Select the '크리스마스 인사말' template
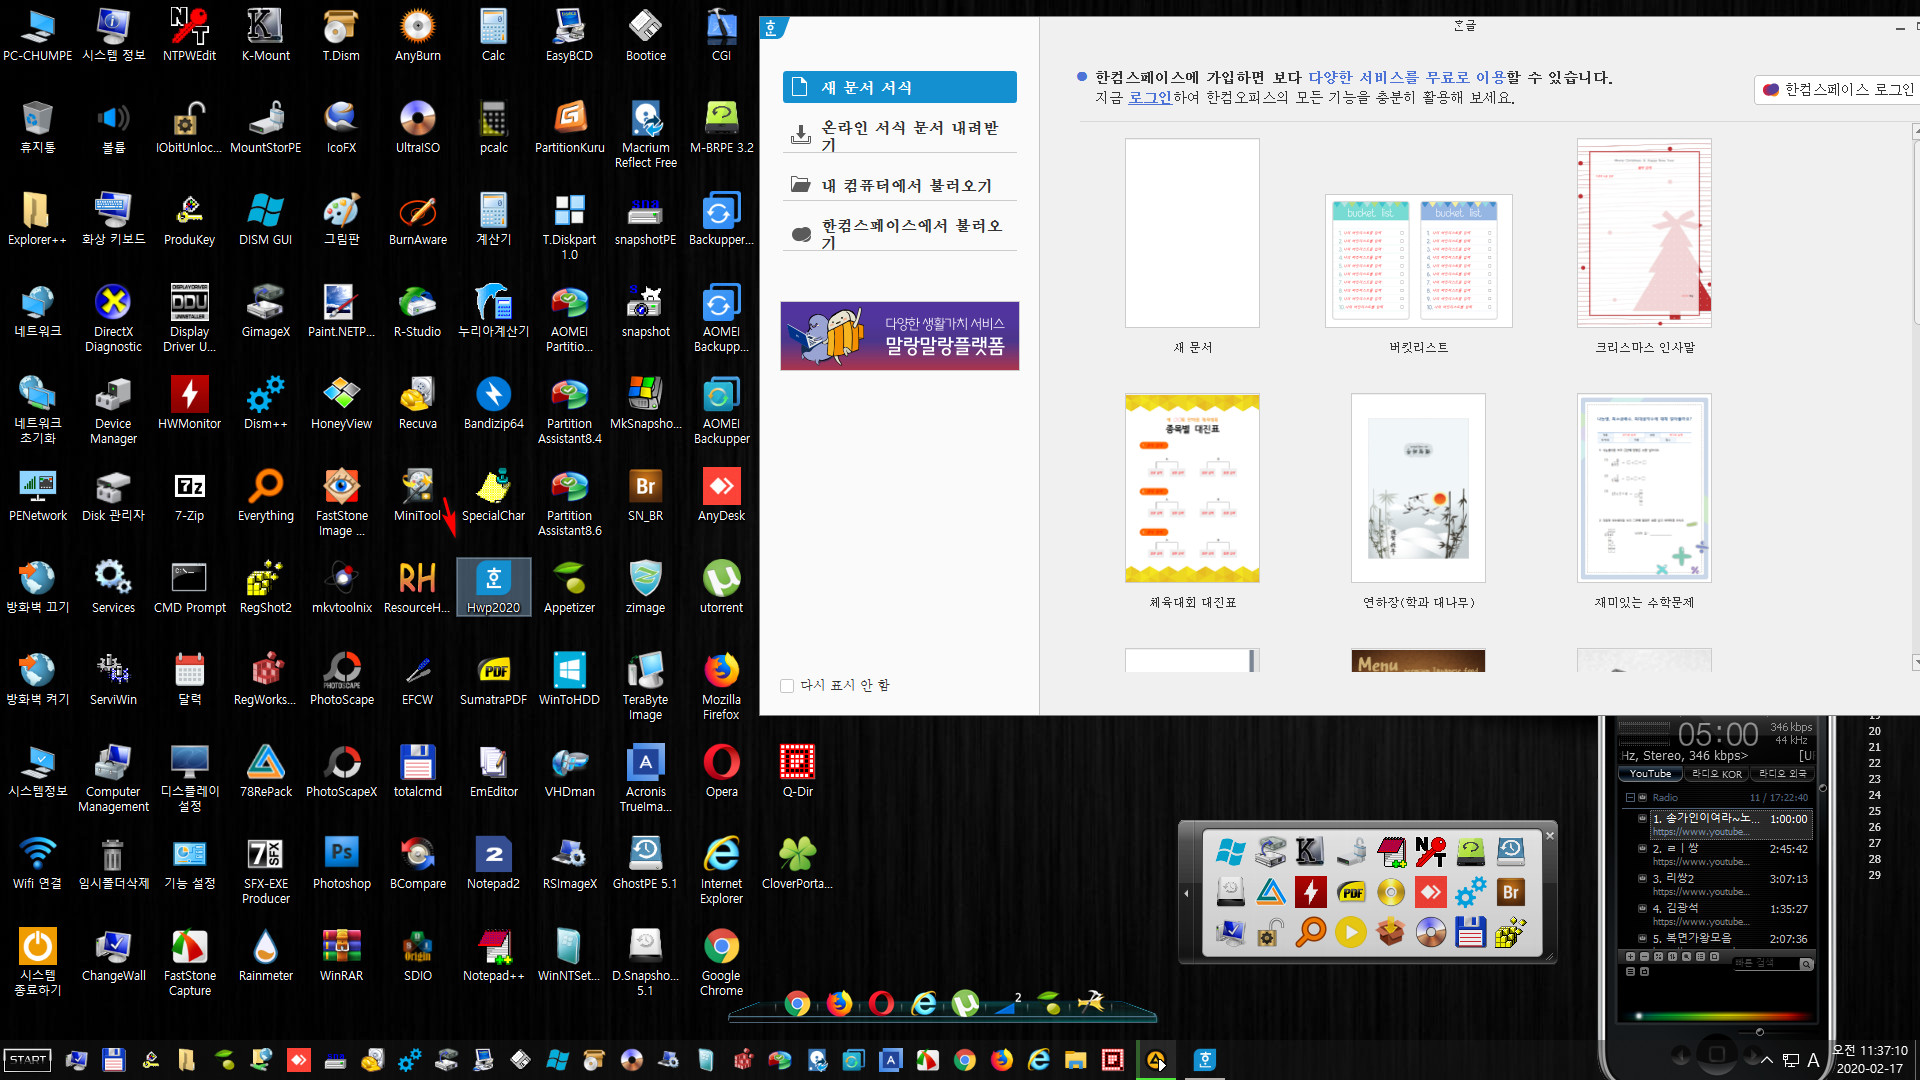The width and height of the screenshot is (1920, 1080). click(1644, 233)
